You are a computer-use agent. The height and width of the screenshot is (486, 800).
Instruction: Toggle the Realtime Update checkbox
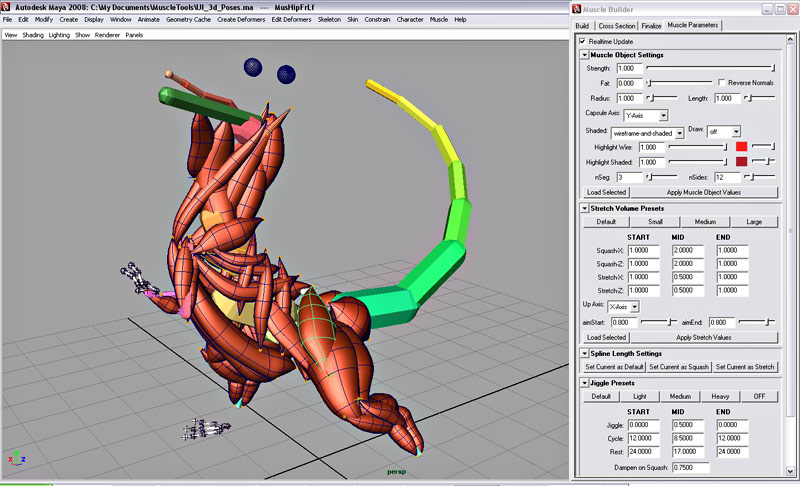pyautogui.click(x=583, y=41)
